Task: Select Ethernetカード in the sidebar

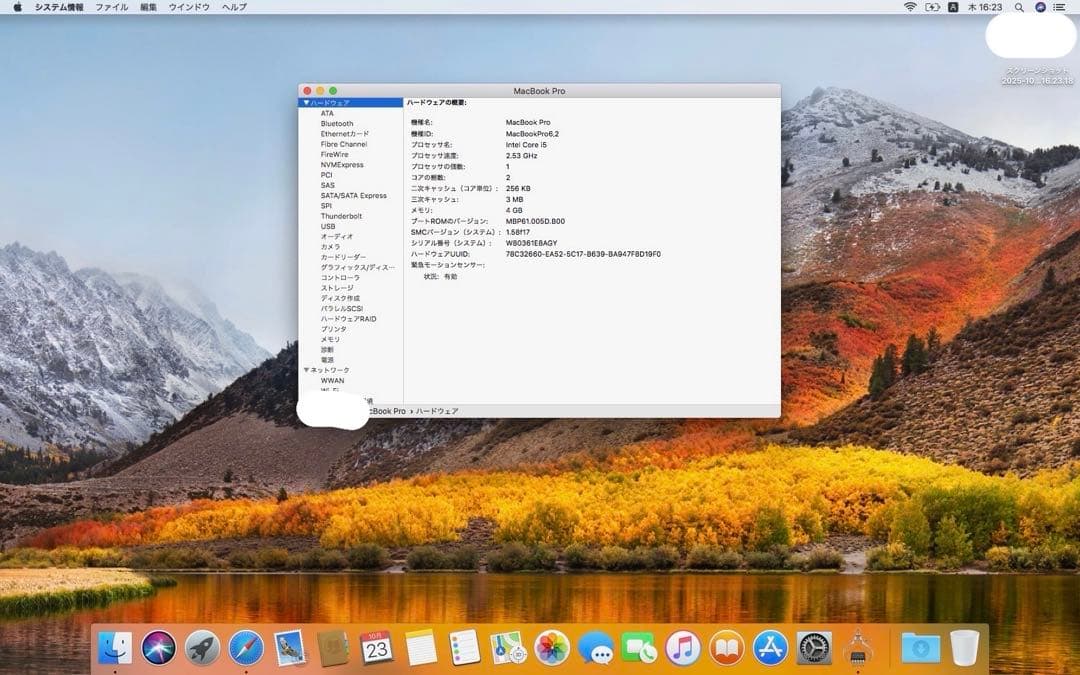Action: pyautogui.click(x=344, y=134)
